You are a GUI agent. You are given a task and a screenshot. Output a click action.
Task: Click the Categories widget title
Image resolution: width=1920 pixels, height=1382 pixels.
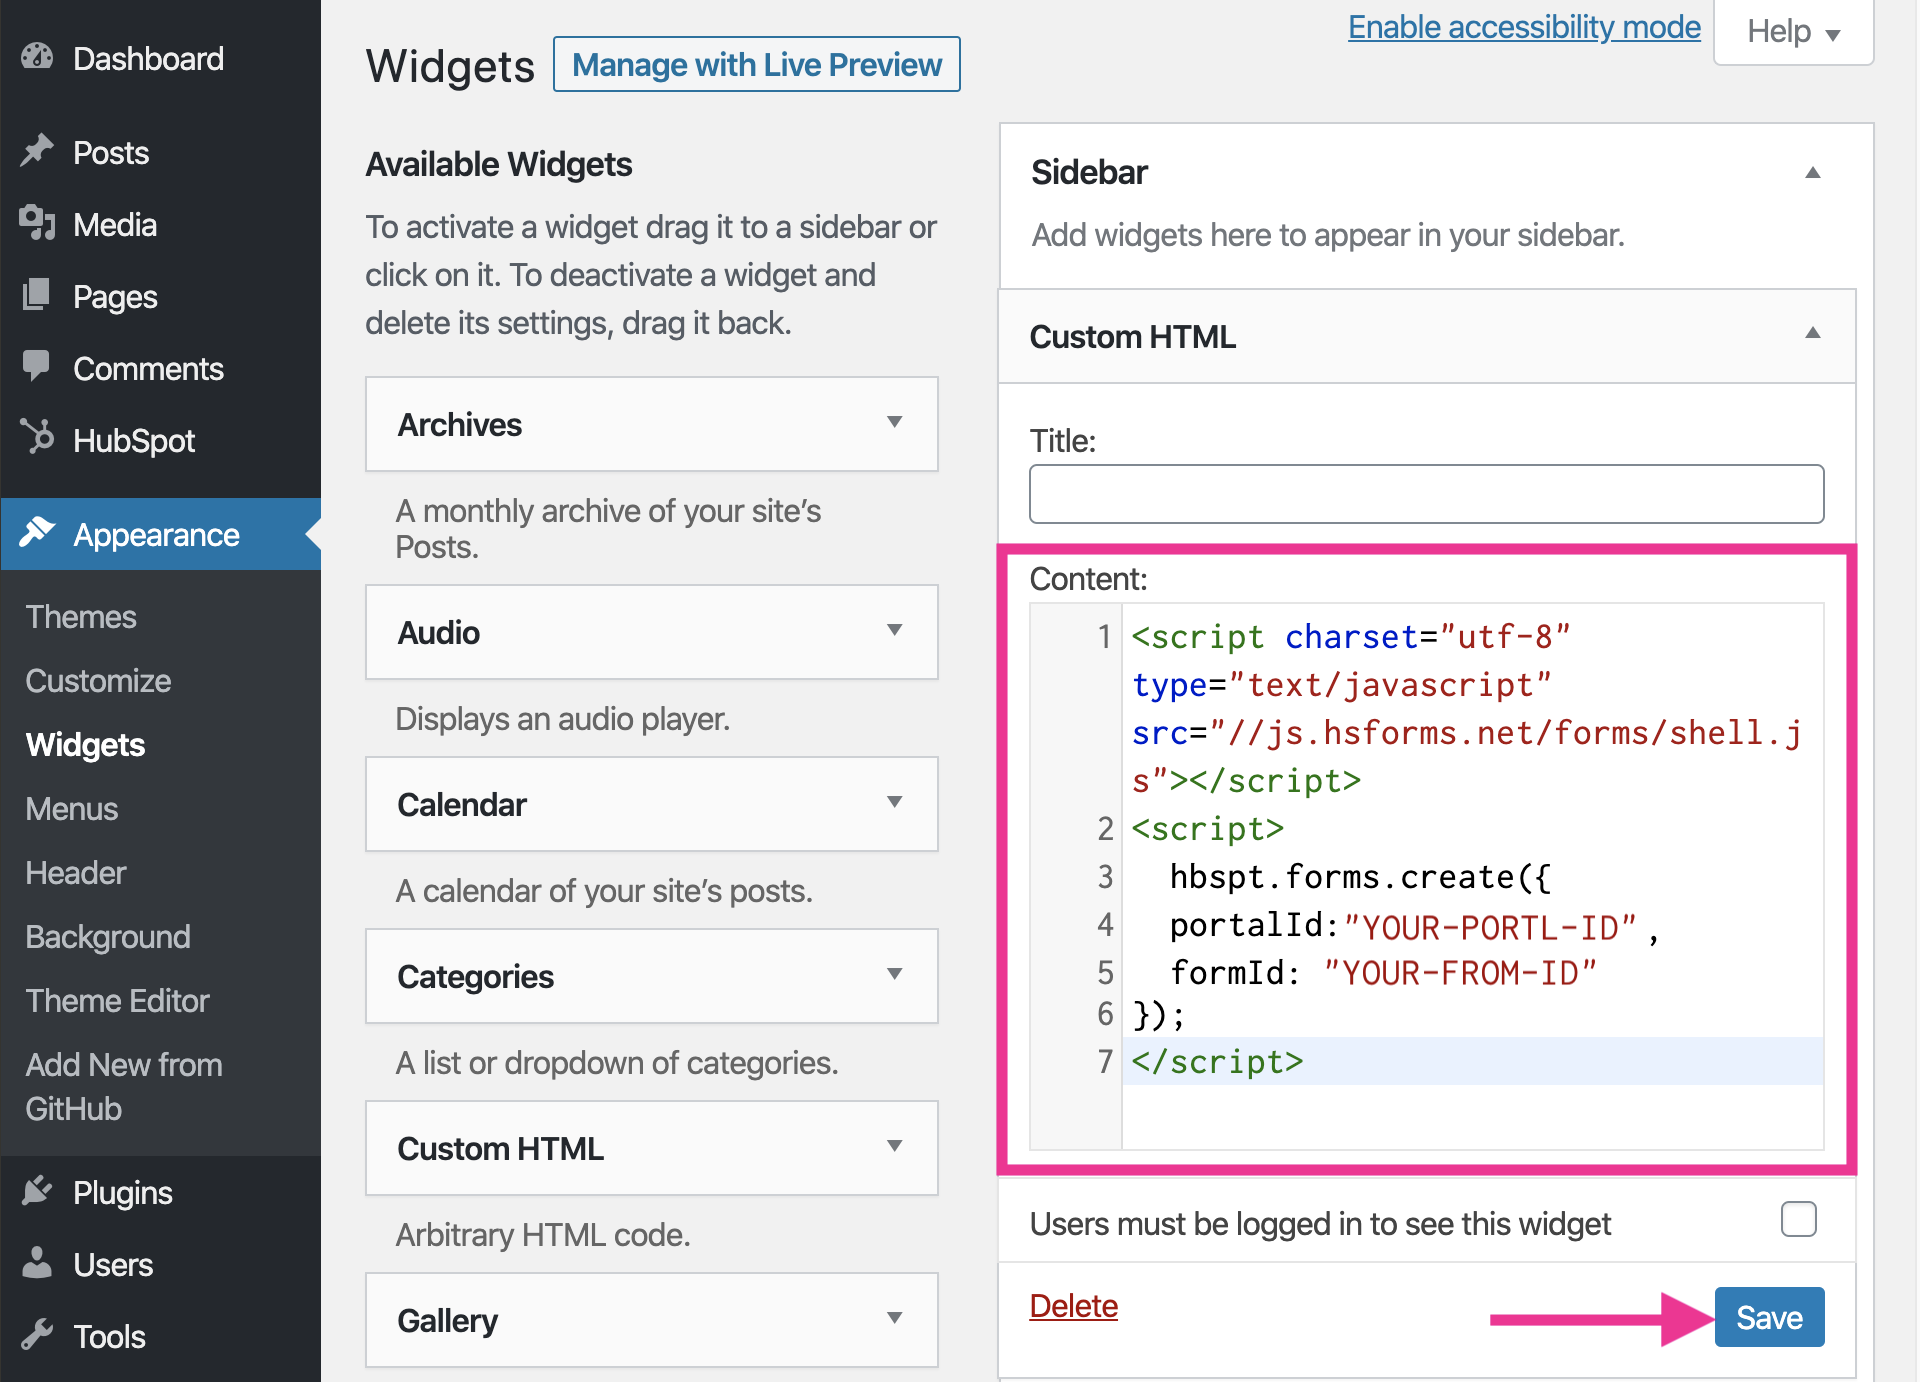click(476, 976)
